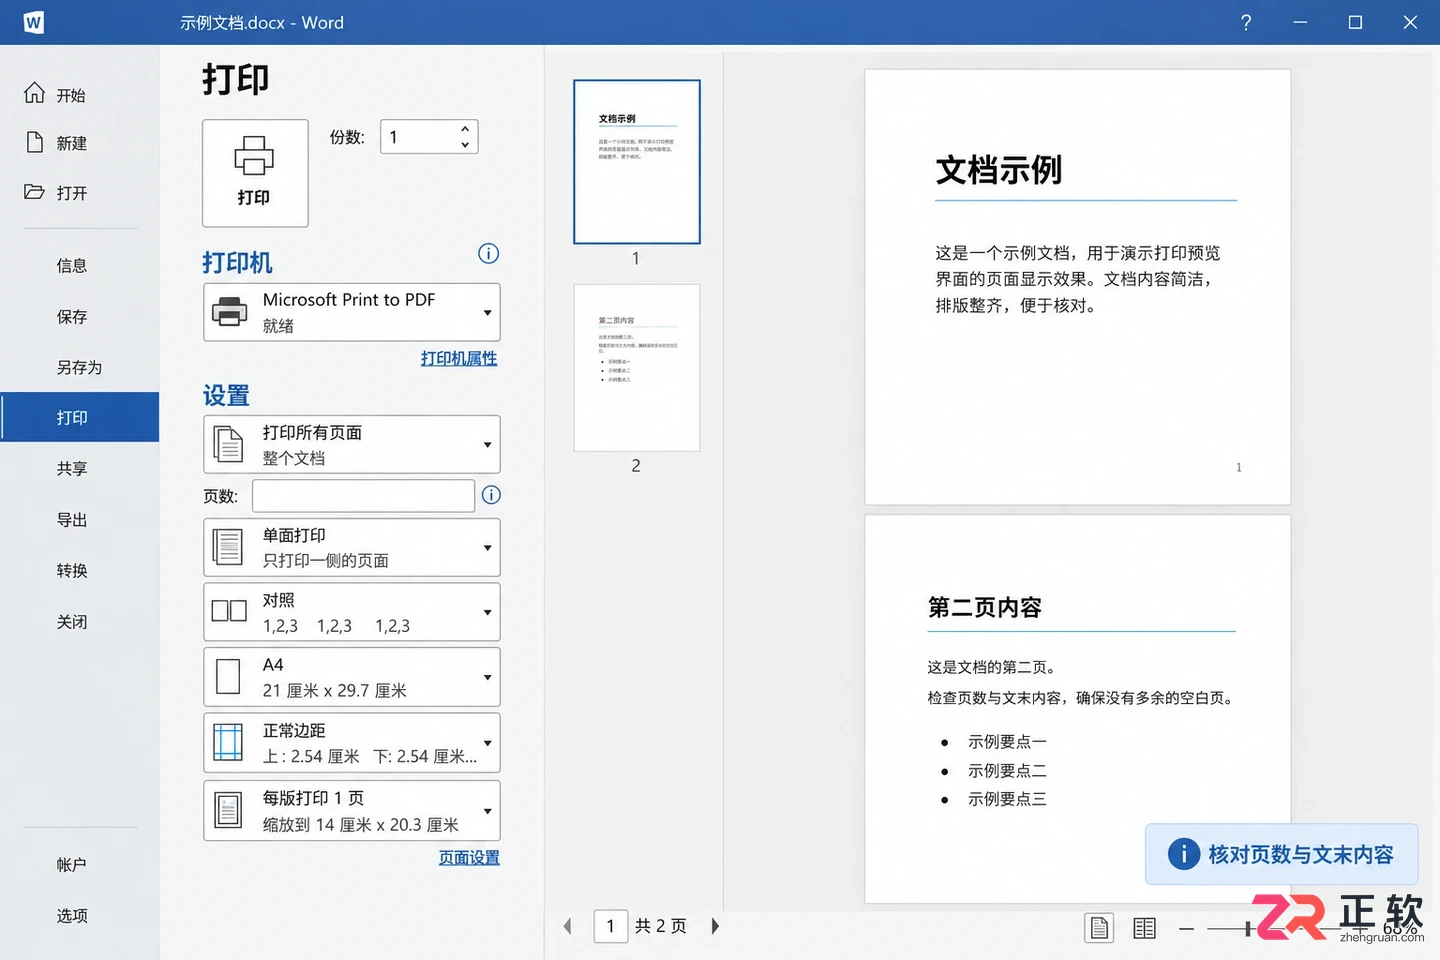This screenshot has width=1440, height=960.
Task: Open the 打印机属性 link
Action: click(x=459, y=358)
